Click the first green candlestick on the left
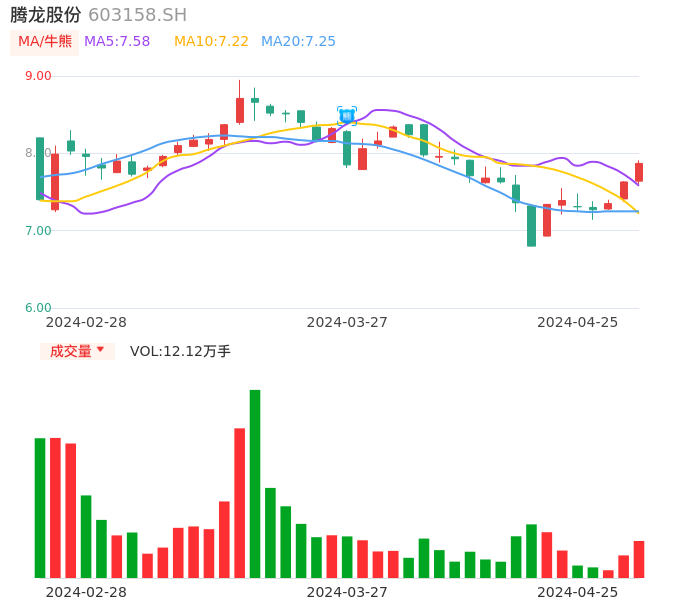The width and height of the screenshot is (686, 606). [40, 168]
